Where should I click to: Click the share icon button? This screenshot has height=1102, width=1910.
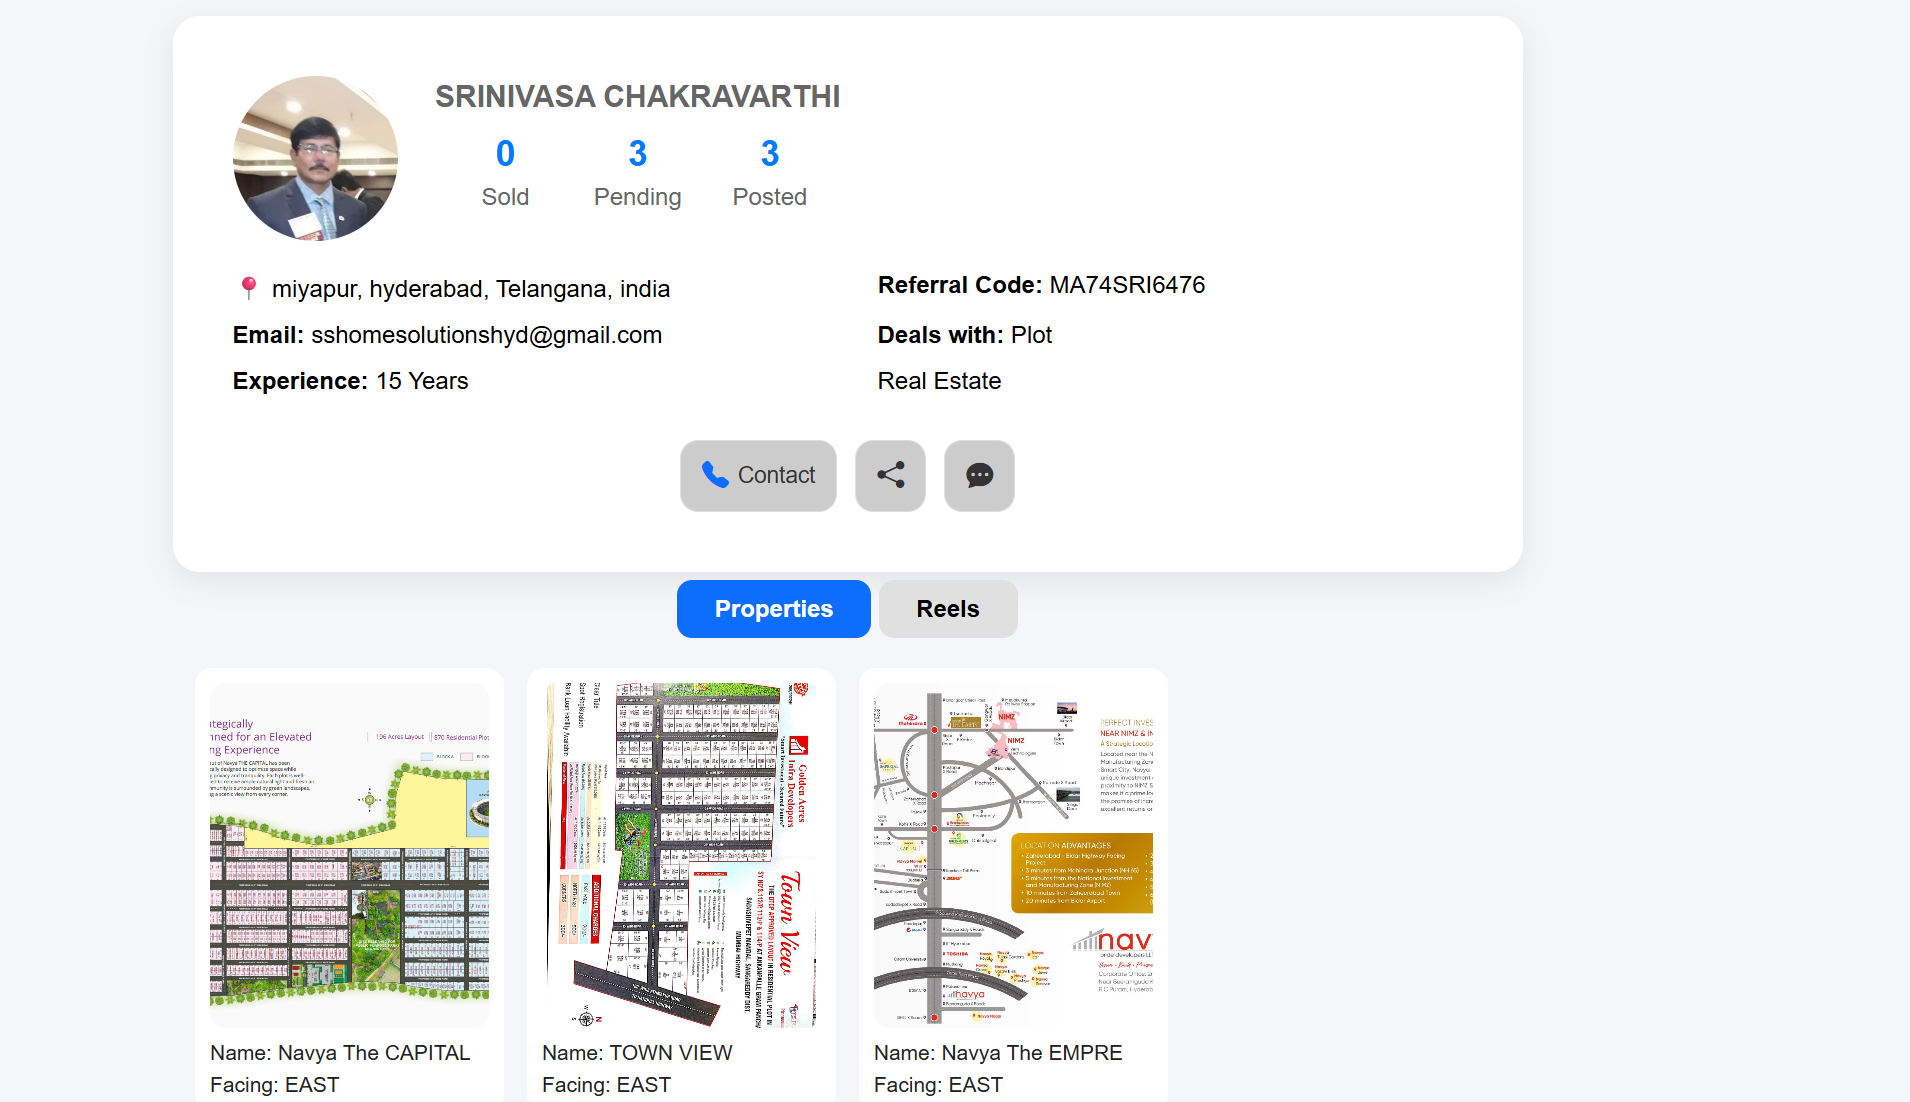(x=890, y=476)
